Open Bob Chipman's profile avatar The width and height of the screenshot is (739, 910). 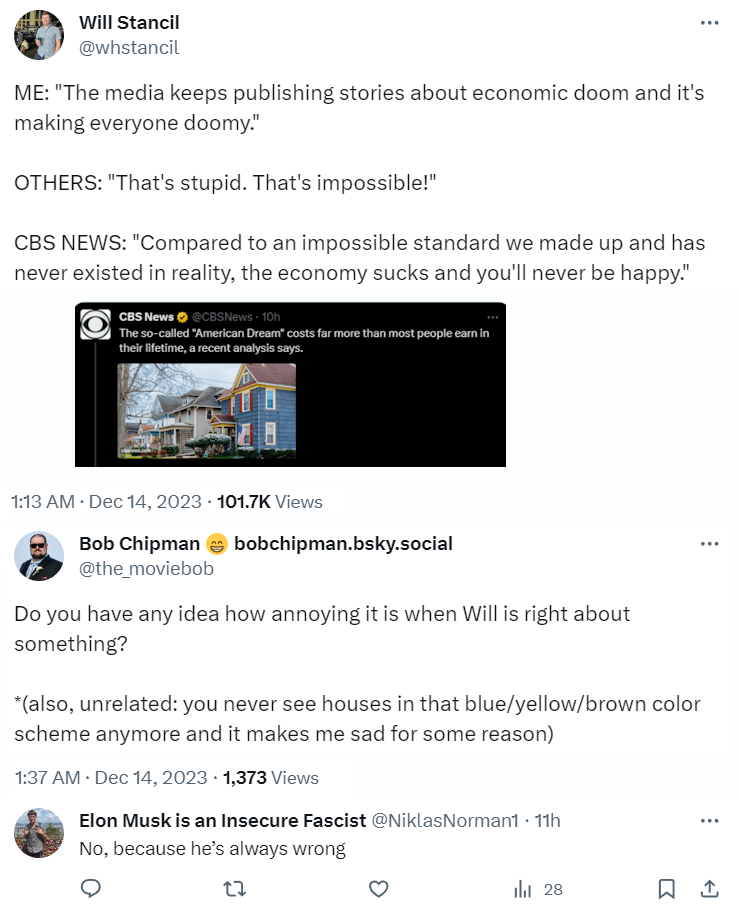39,556
